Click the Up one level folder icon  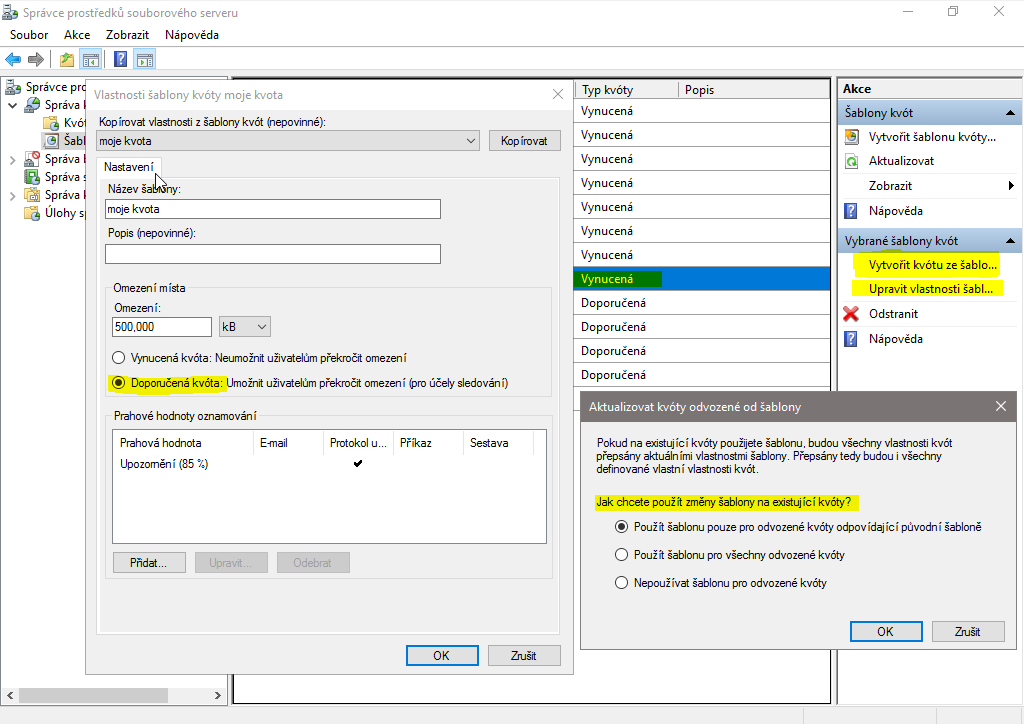pyautogui.click(x=67, y=60)
